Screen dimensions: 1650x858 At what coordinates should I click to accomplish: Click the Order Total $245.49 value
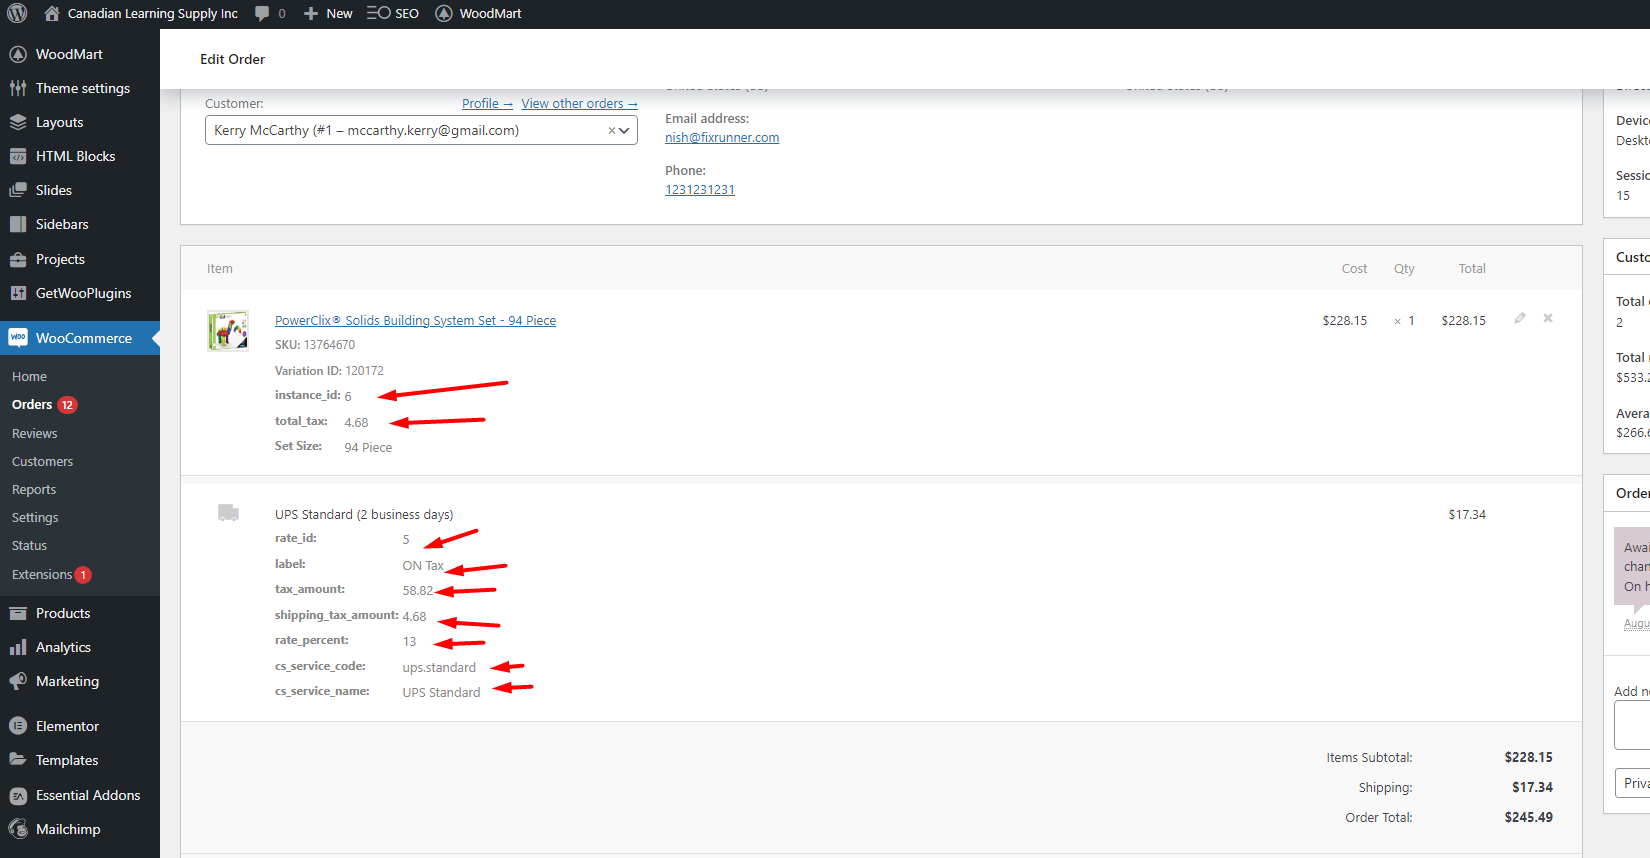1528,818
